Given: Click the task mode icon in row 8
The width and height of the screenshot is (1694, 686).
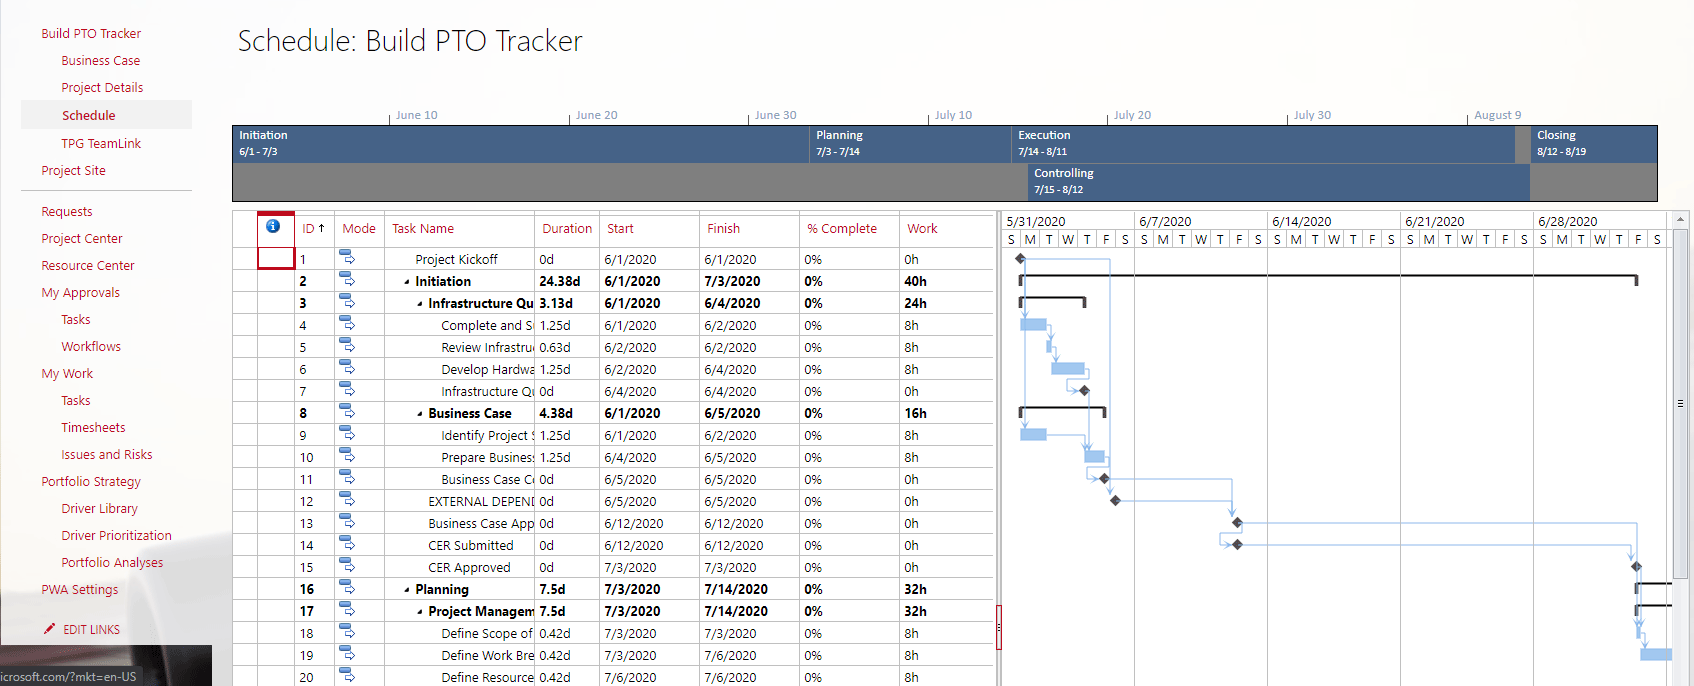Looking at the screenshot, I should [347, 413].
